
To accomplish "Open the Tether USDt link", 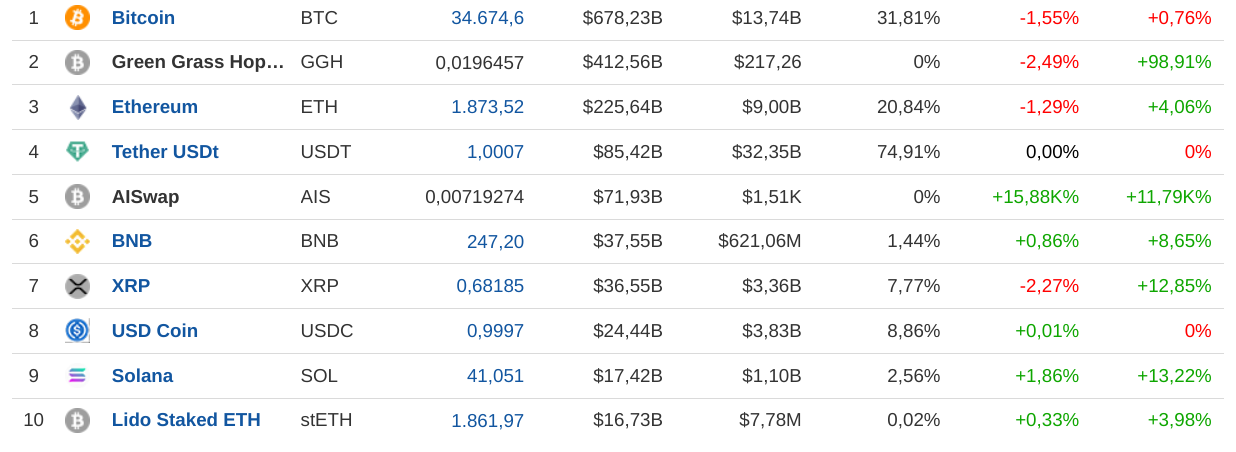I will (x=165, y=152).
